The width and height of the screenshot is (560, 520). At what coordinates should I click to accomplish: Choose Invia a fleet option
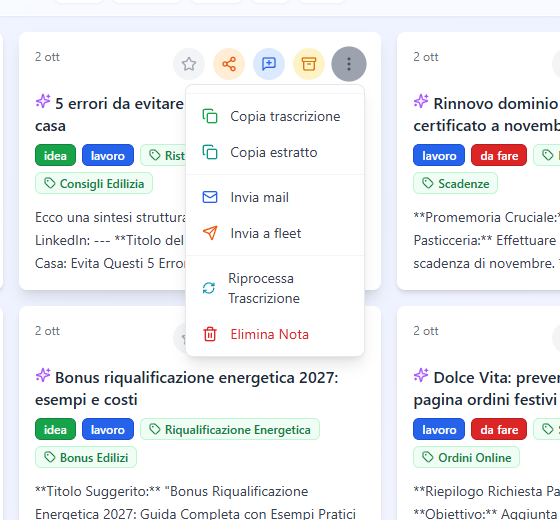275,233
